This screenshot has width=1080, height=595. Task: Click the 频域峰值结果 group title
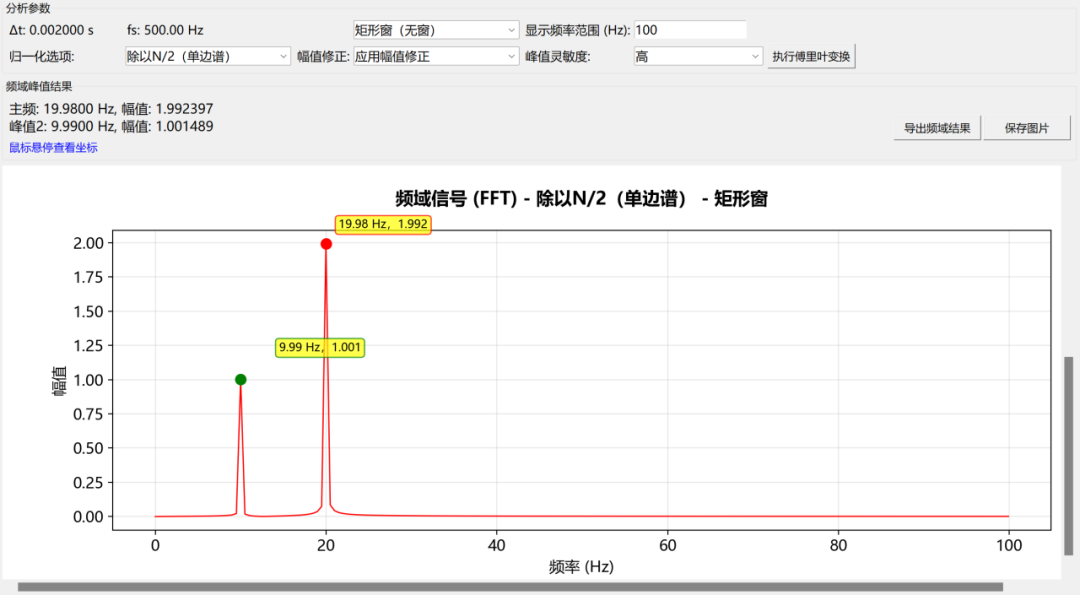pyautogui.click(x=39, y=86)
